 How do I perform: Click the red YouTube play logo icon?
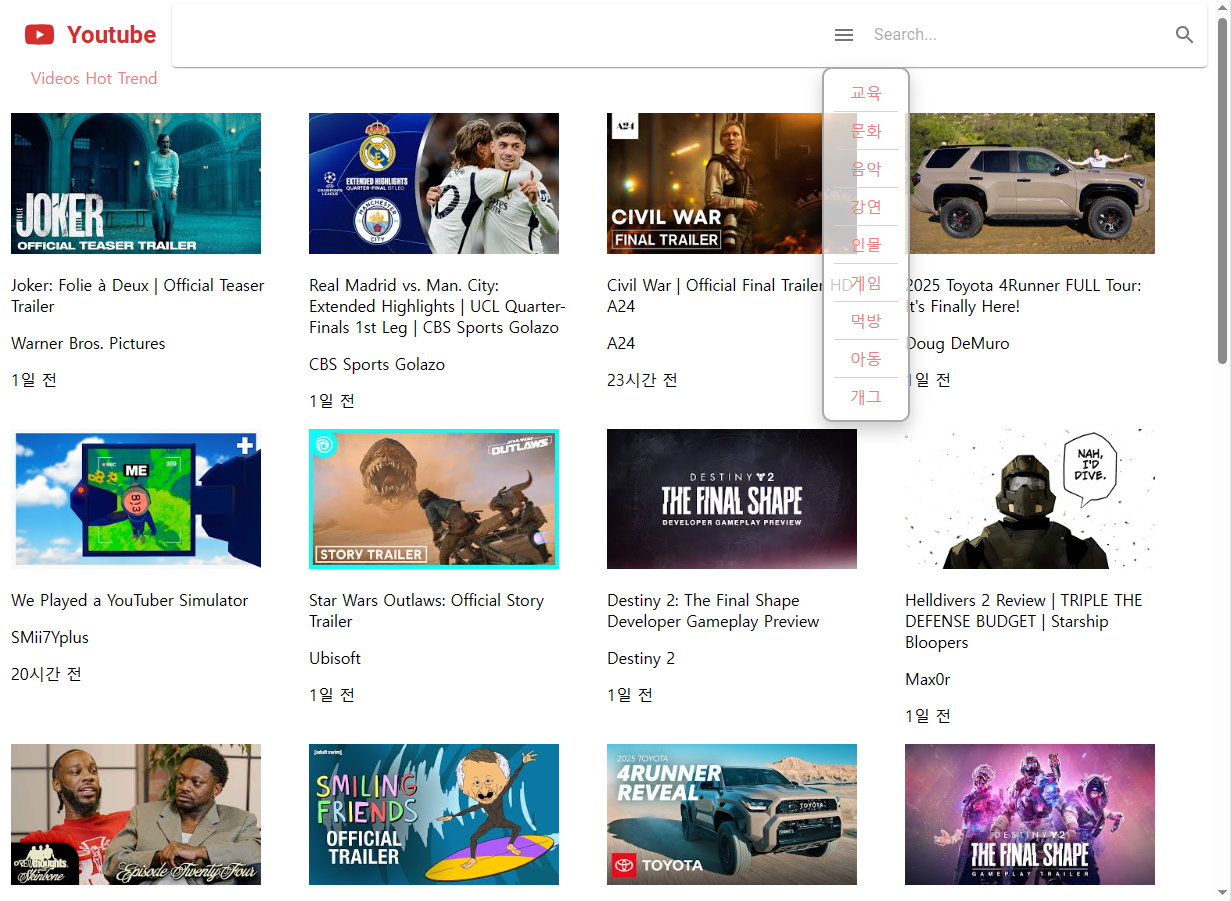click(40, 35)
